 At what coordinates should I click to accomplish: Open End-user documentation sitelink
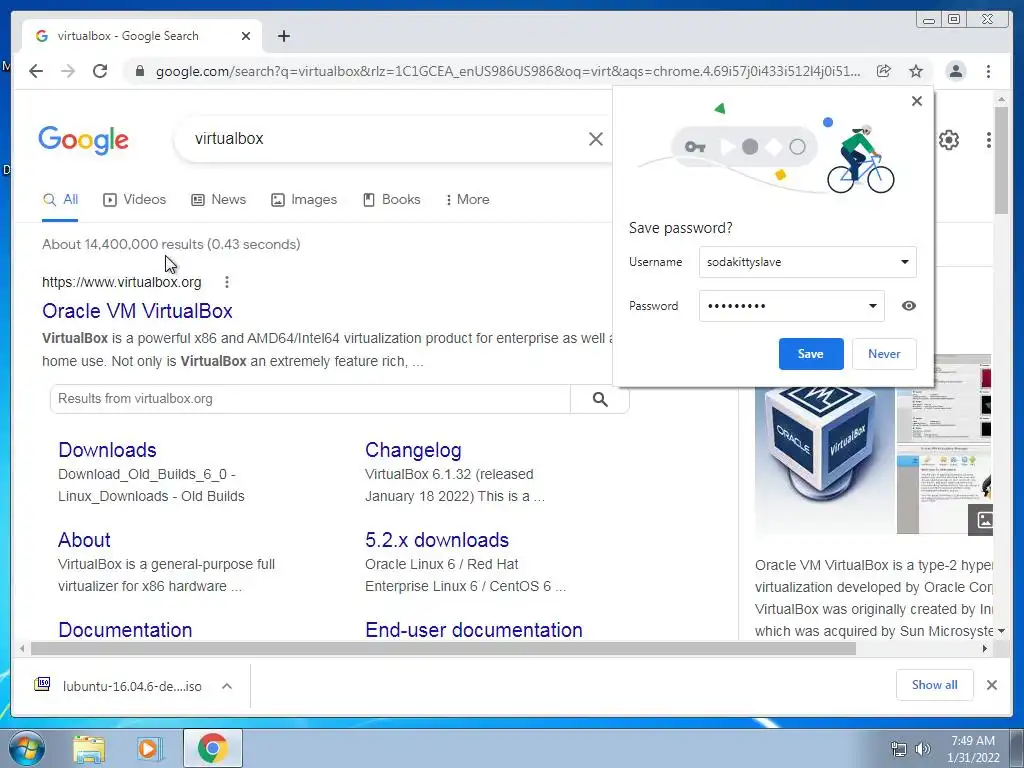474,630
